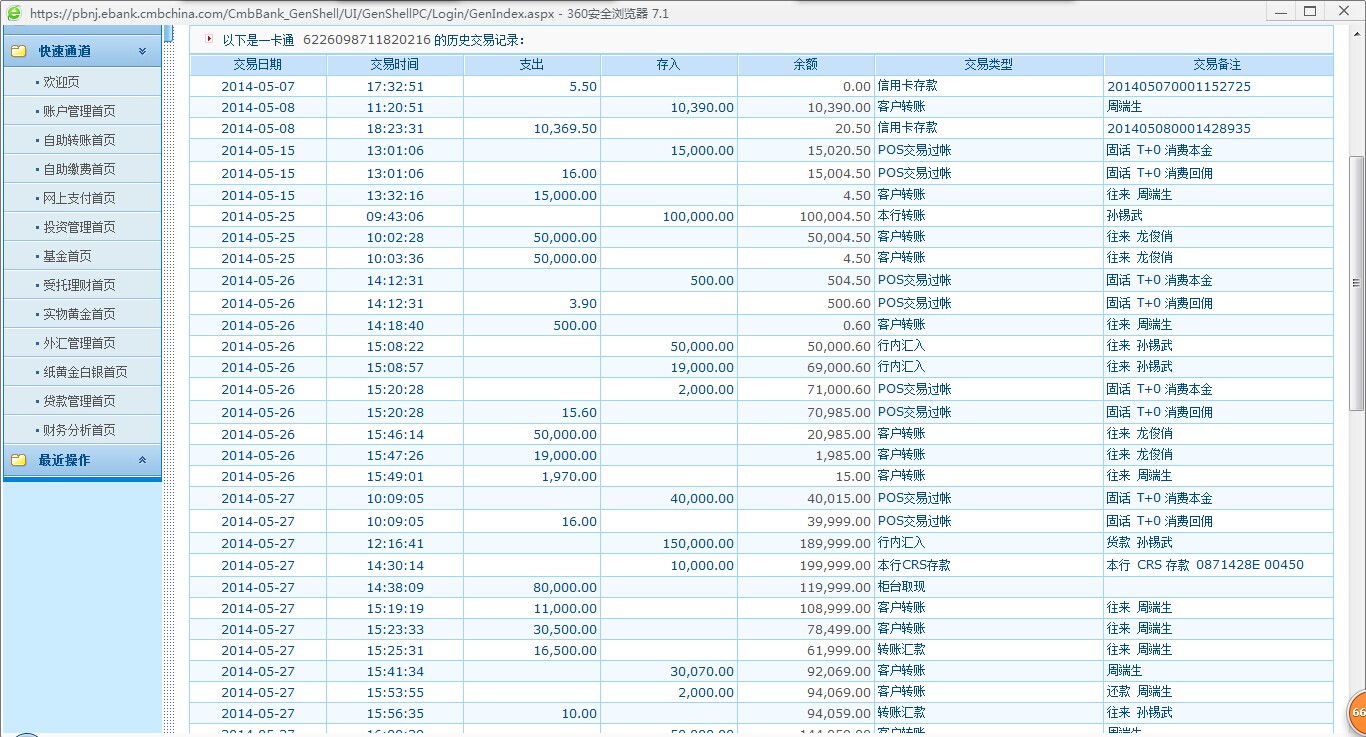
Task: Click the orange badge in bottom-right corner
Action: (1357, 712)
